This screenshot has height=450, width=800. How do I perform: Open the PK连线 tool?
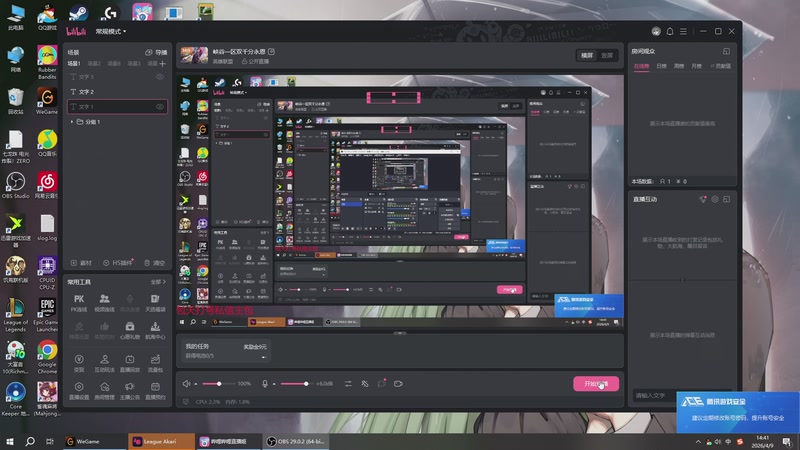(79, 303)
